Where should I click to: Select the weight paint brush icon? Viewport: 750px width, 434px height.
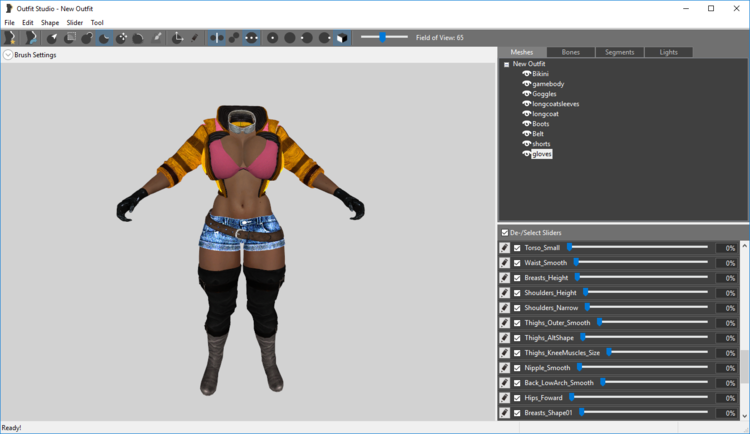click(156, 38)
